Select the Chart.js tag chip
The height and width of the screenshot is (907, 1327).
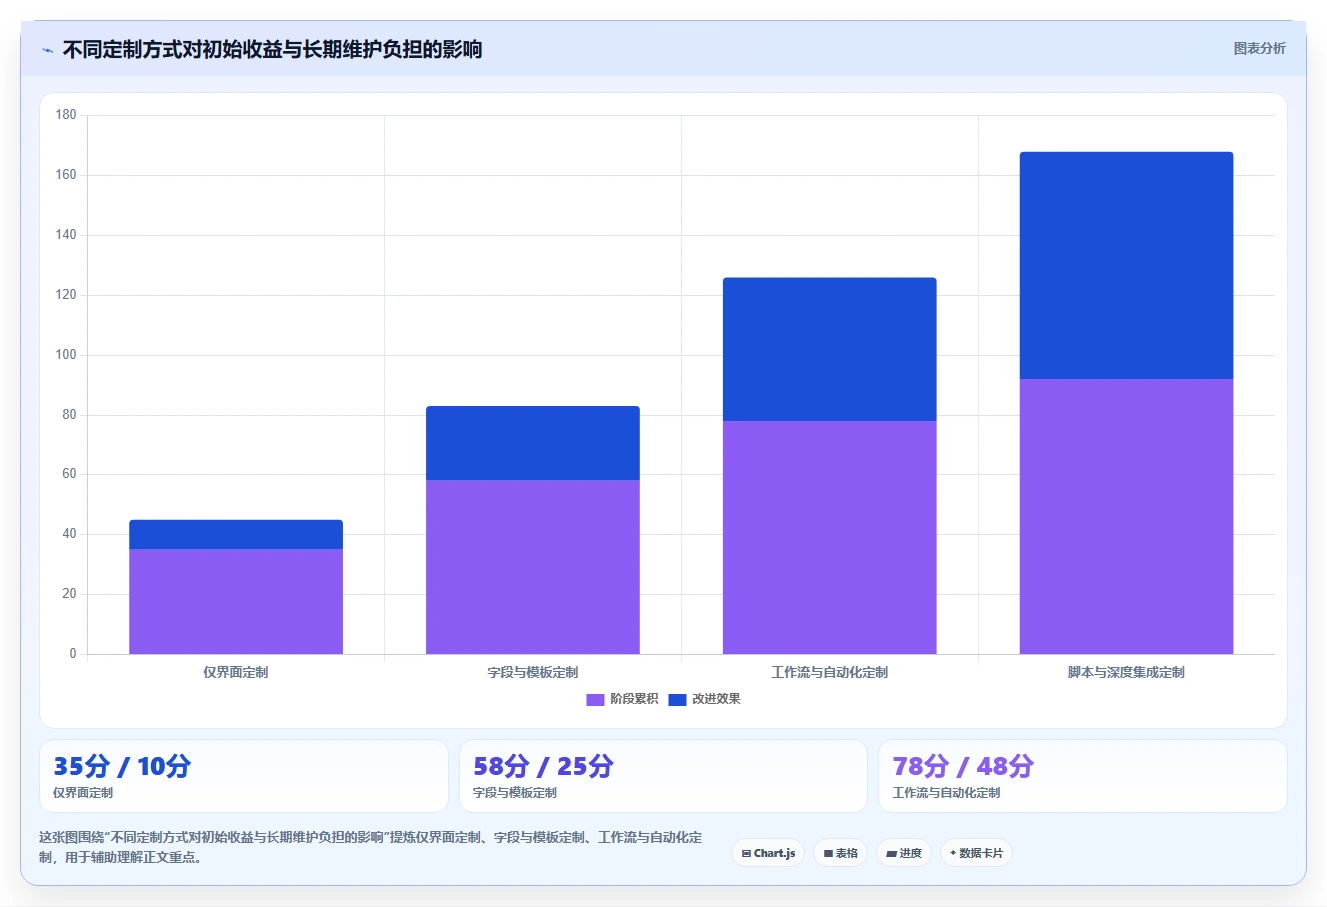[768, 853]
